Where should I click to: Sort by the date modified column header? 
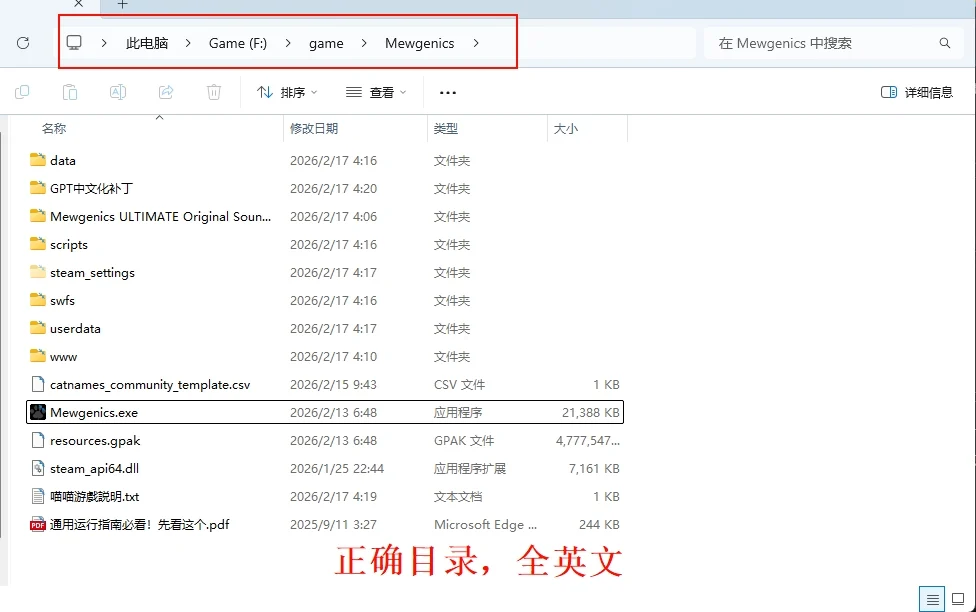[x=314, y=128]
